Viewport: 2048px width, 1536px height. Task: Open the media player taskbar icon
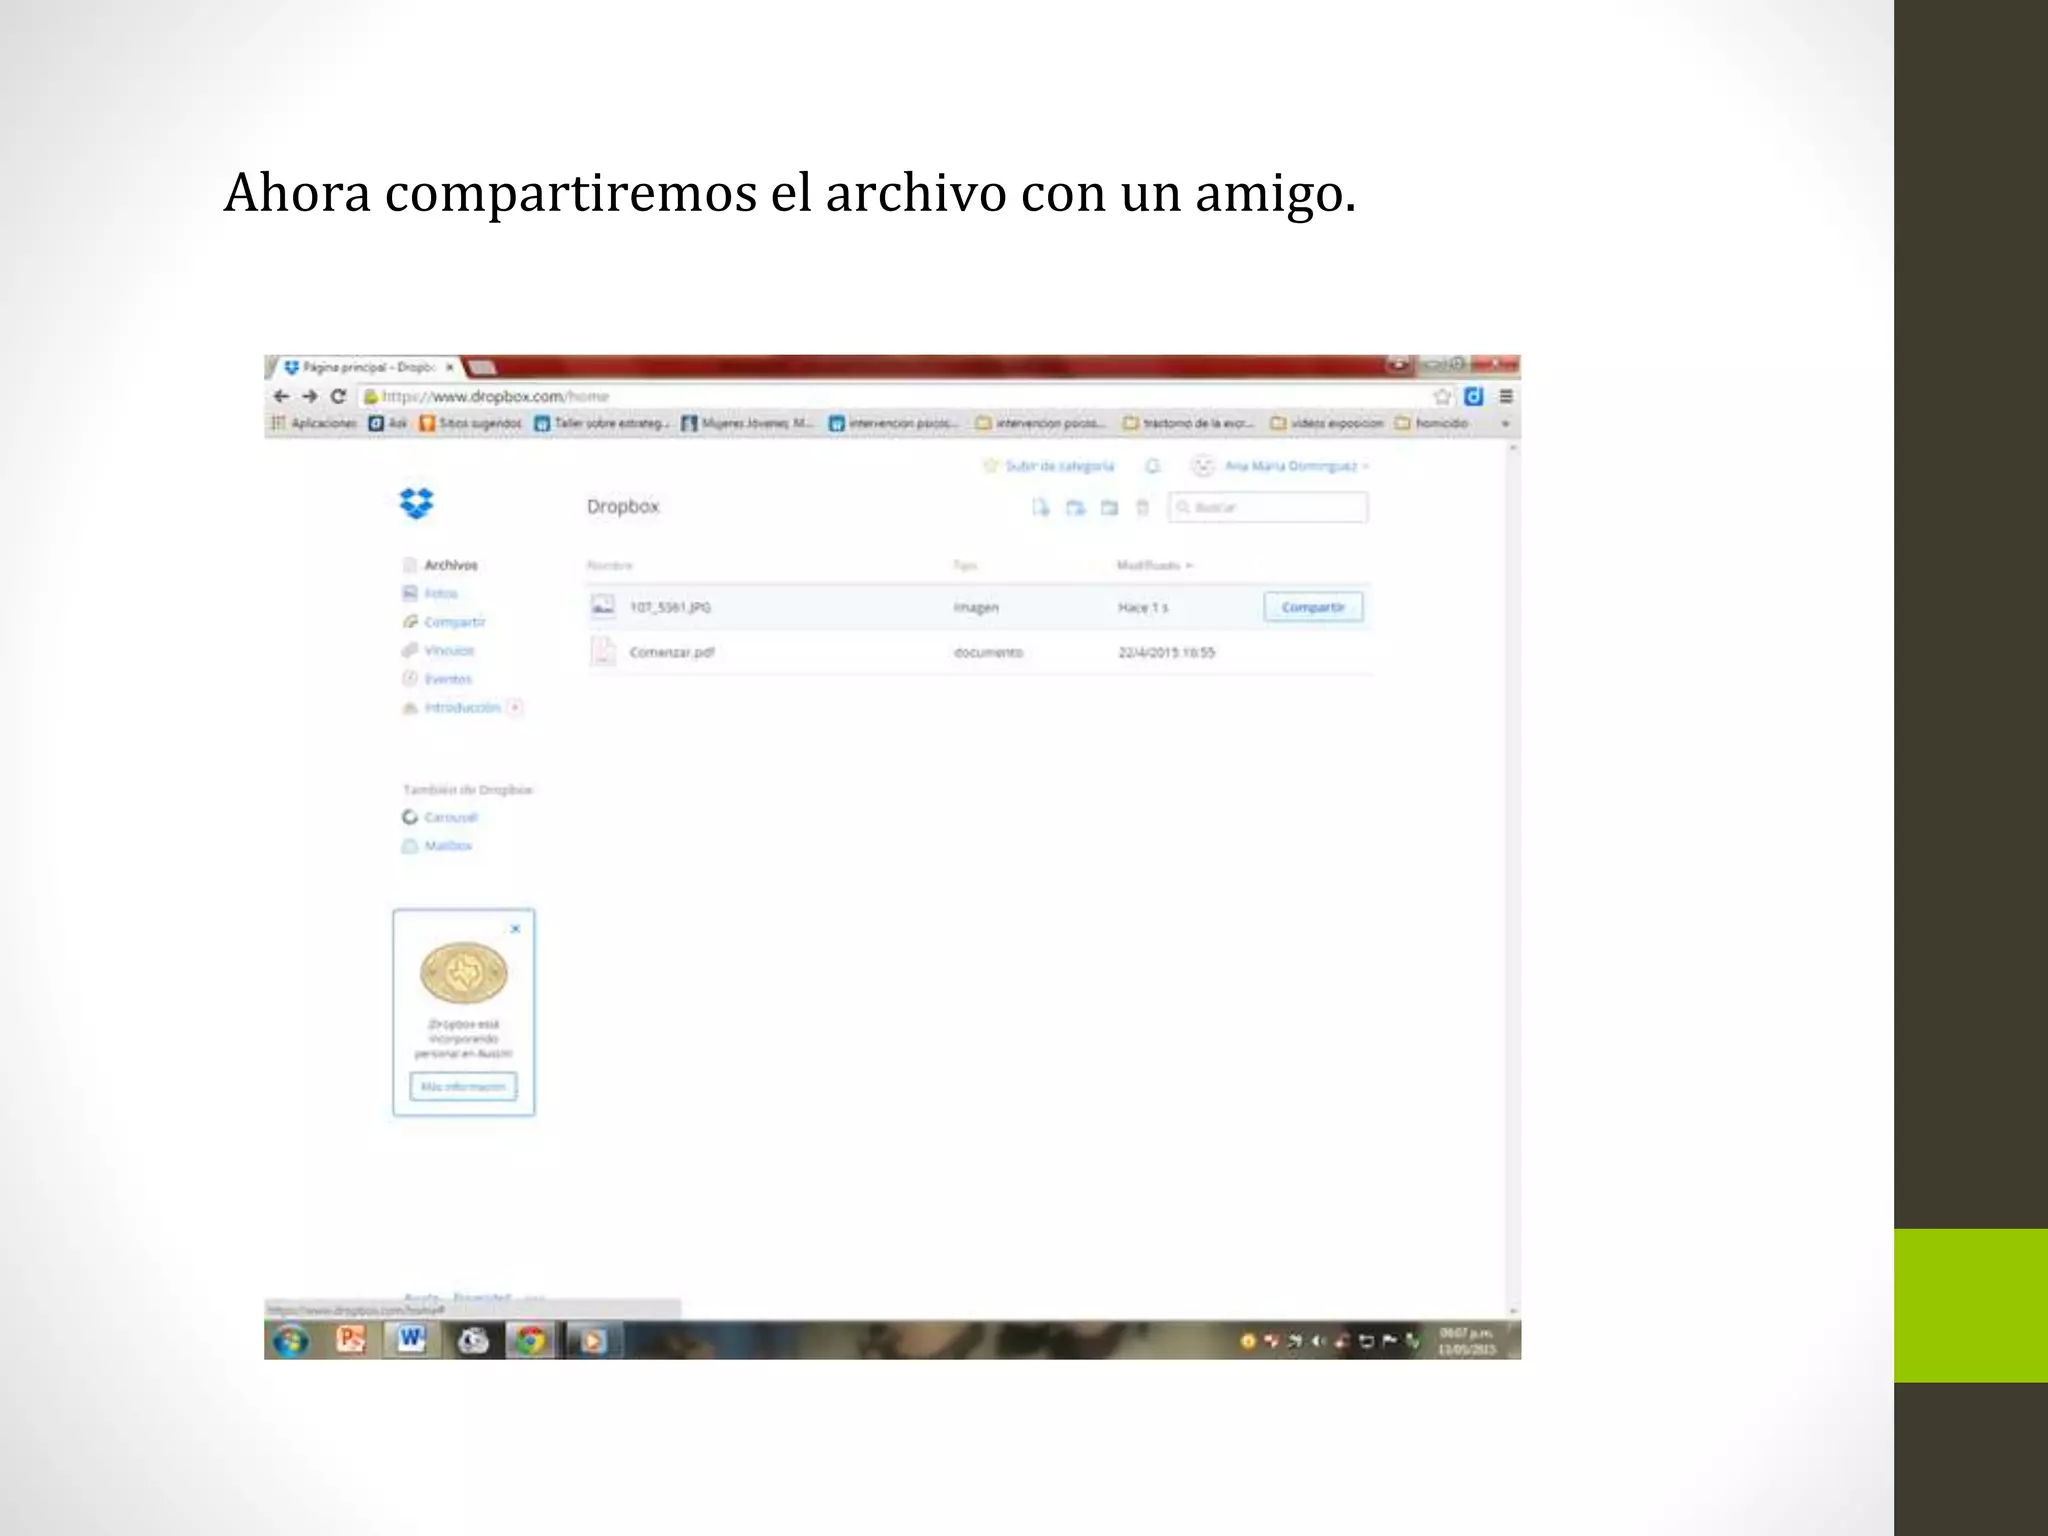(x=592, y=1340)
